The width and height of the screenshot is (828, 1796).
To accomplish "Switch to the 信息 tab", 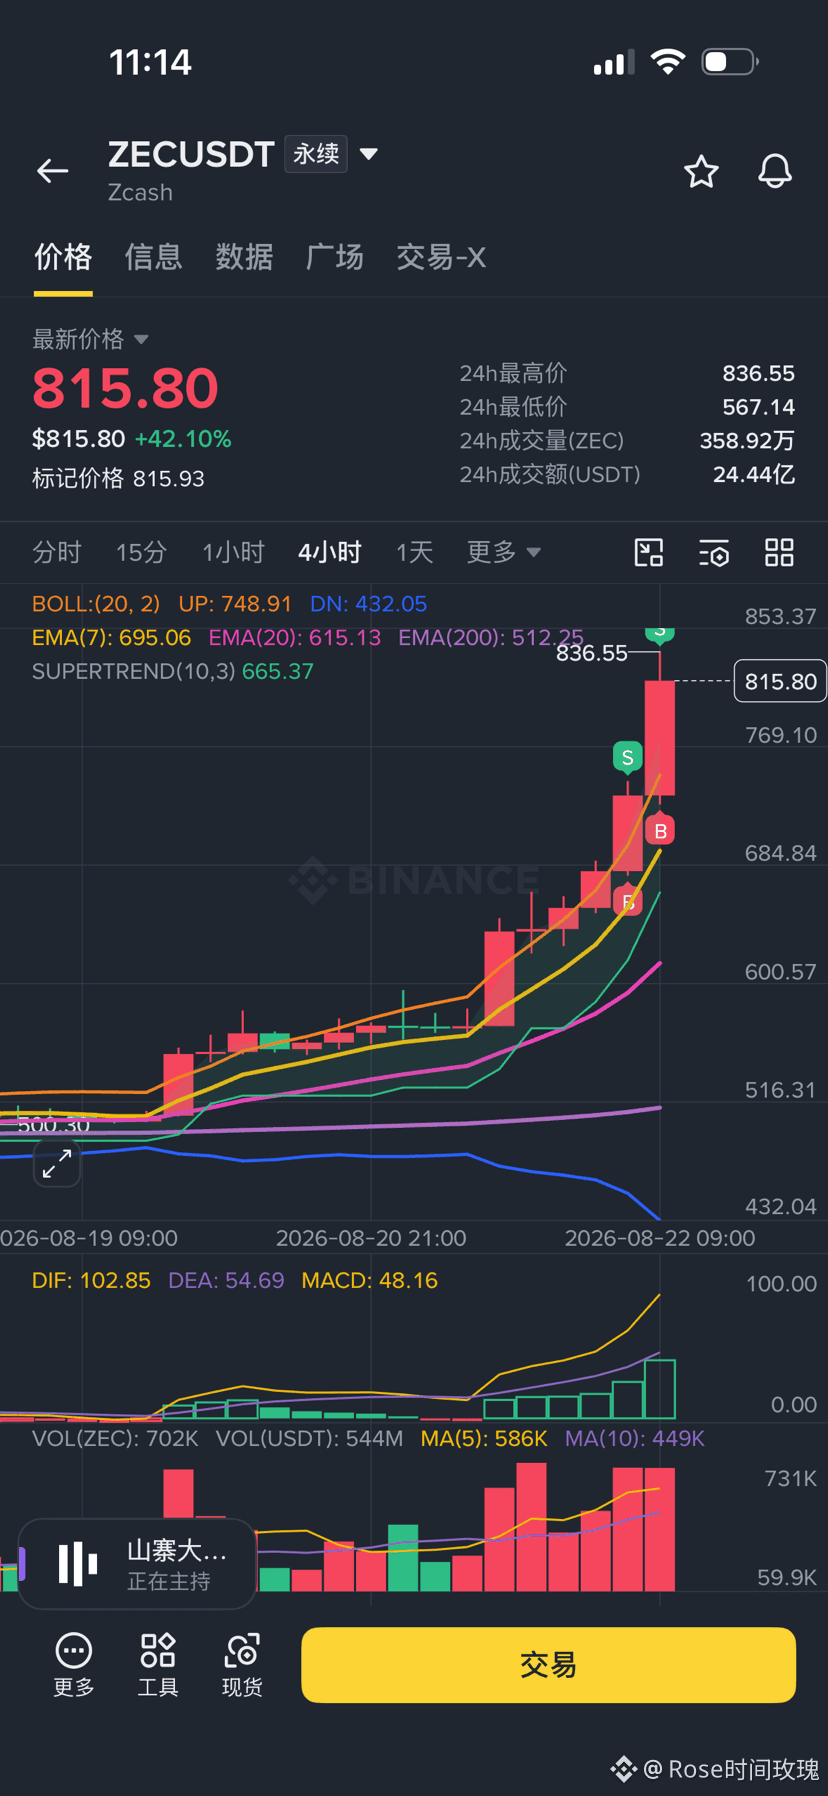I will pos(154,258).
